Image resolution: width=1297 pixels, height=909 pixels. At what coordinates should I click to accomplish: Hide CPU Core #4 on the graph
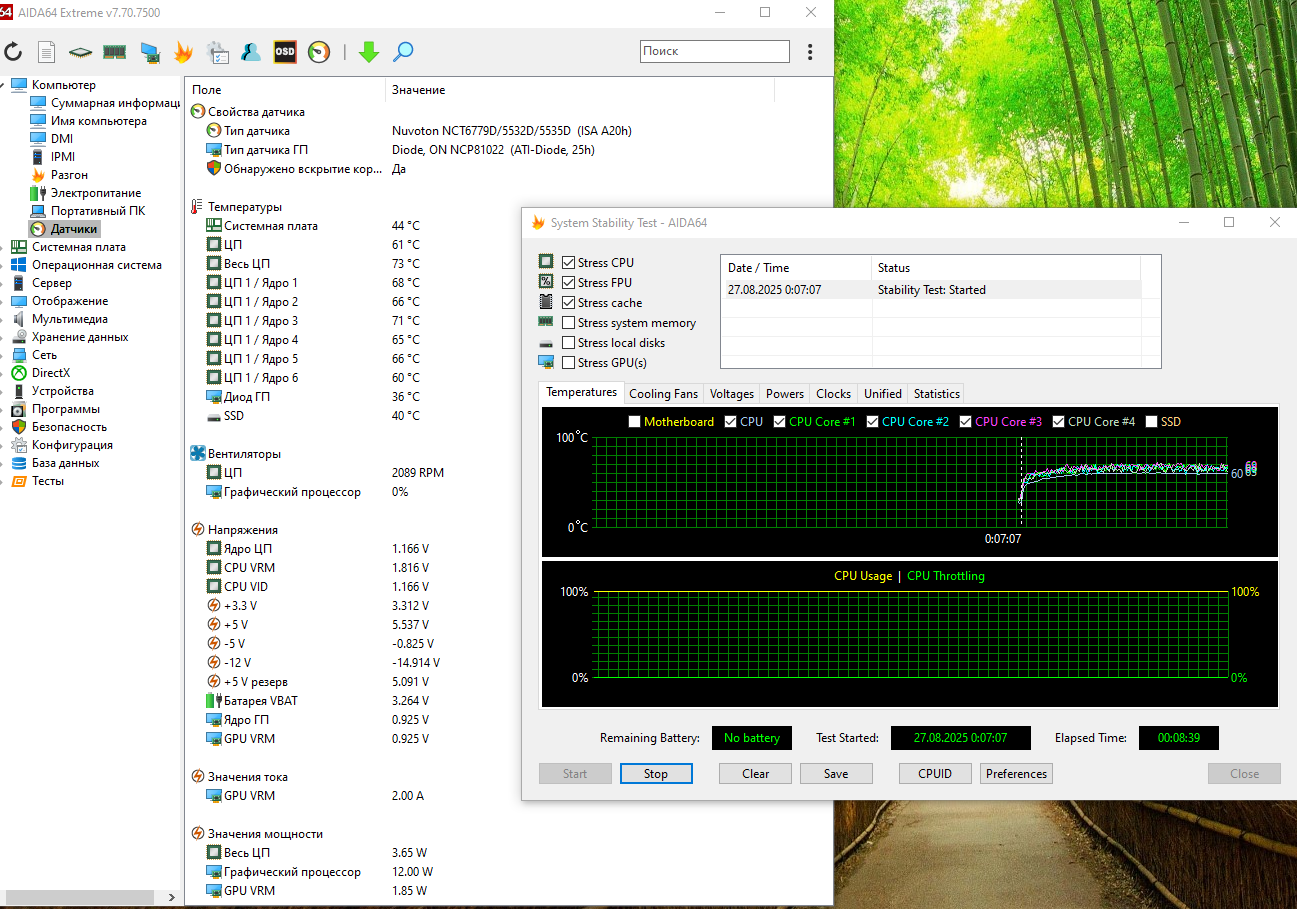click(x=1058, y=422)
